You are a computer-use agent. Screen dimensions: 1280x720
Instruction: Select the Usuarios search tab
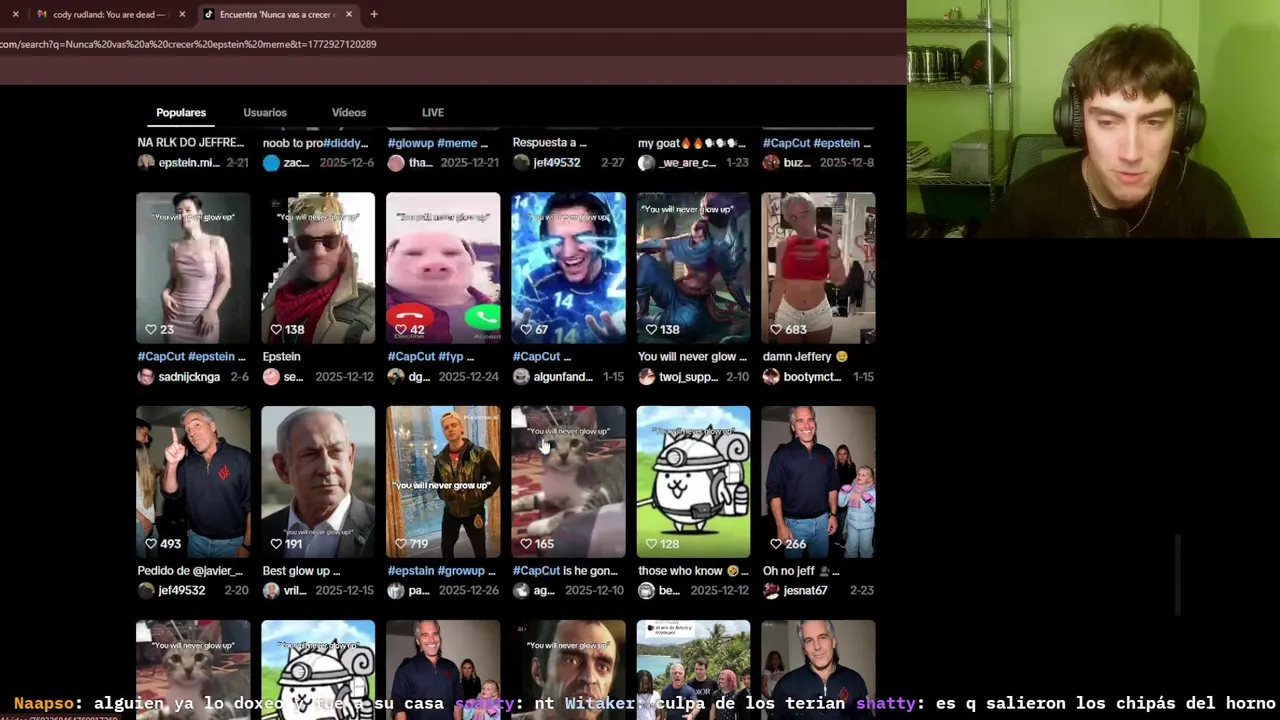coord(265,113)
